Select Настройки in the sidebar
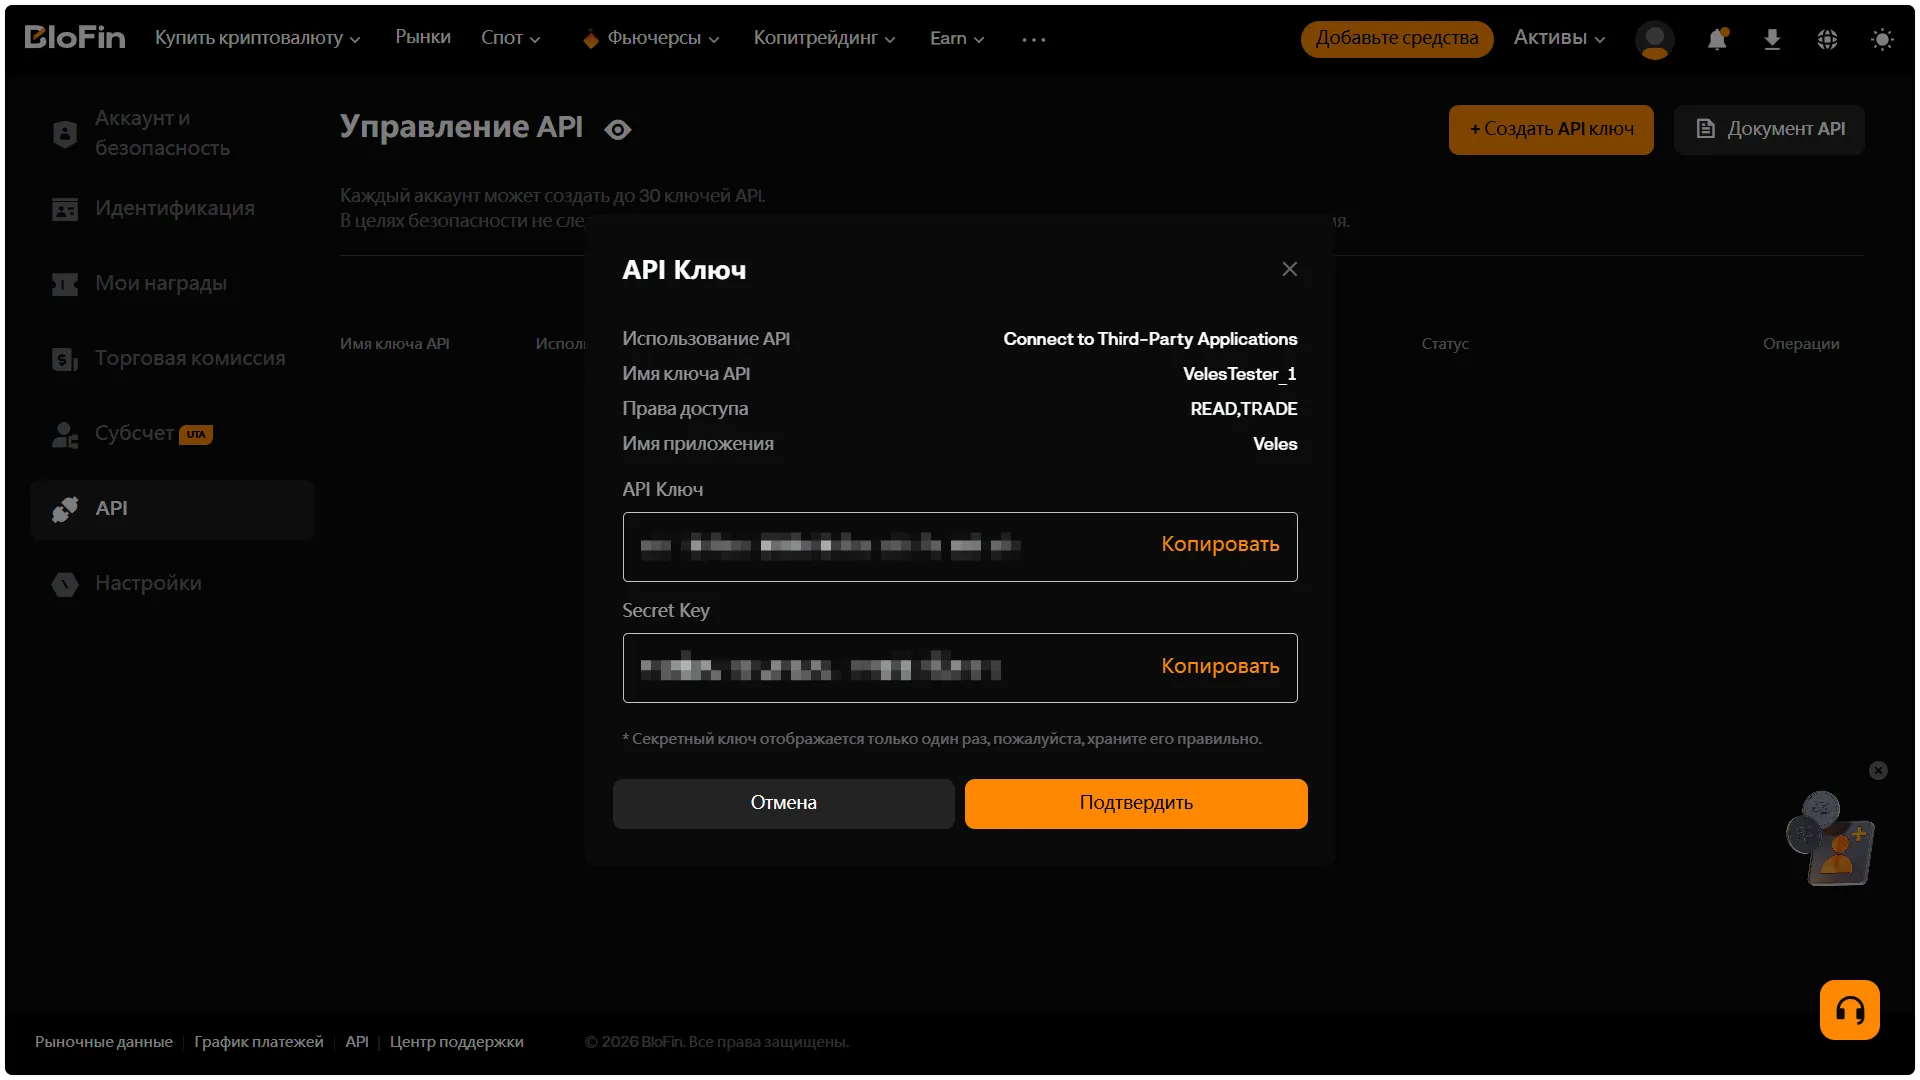1920x1080 pixels. (x=148, y=583)
